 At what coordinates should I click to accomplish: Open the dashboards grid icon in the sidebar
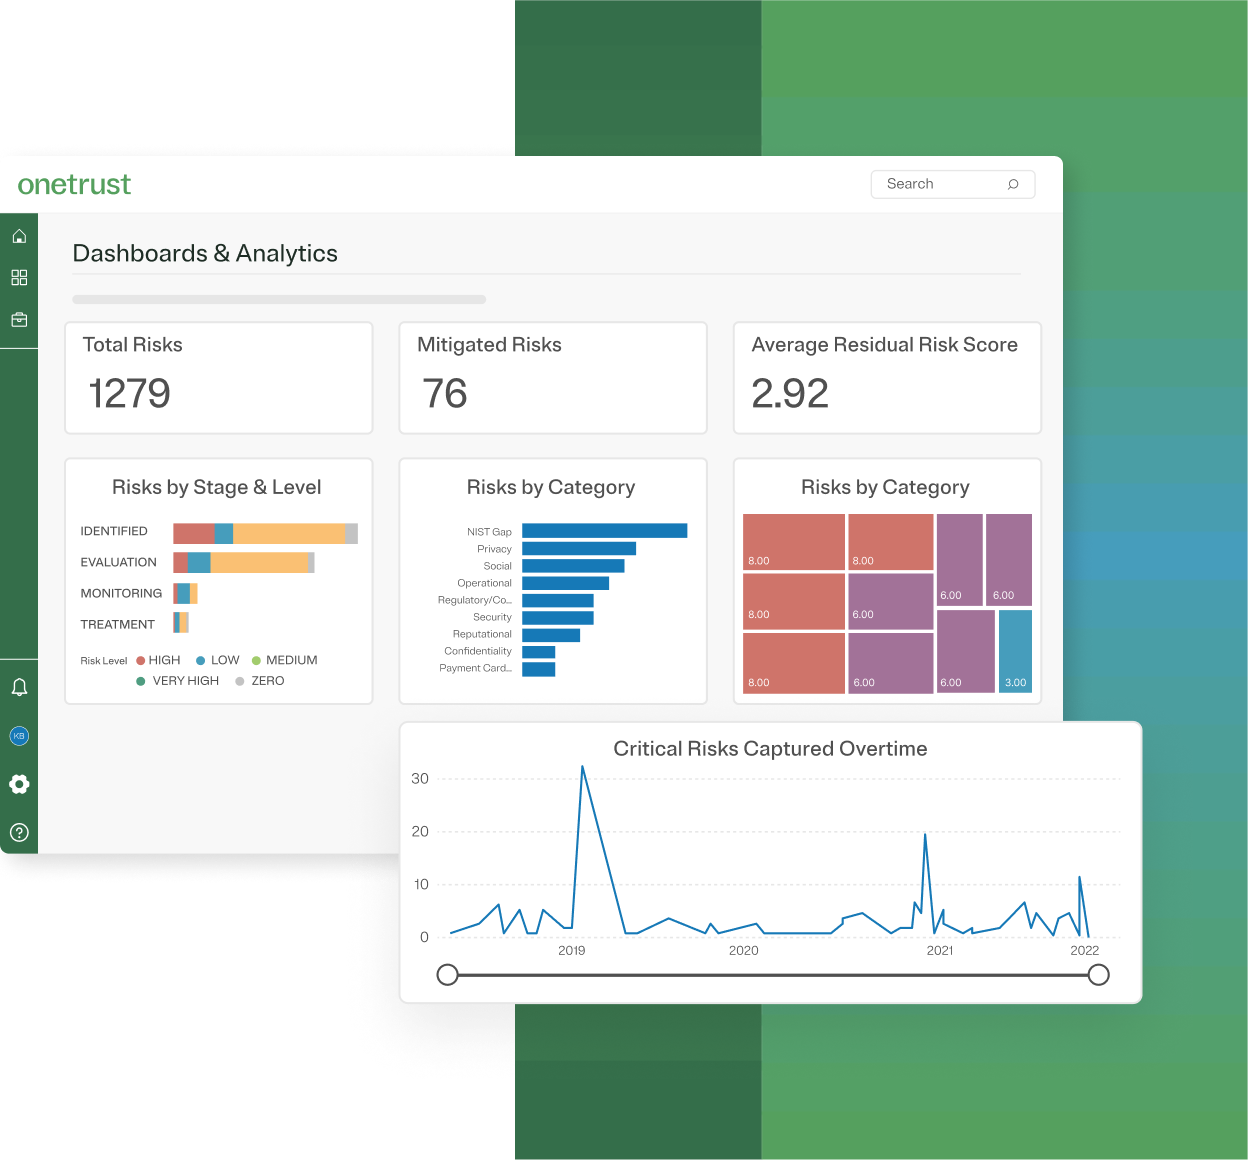pyautogui.click(x=19, y=278)
